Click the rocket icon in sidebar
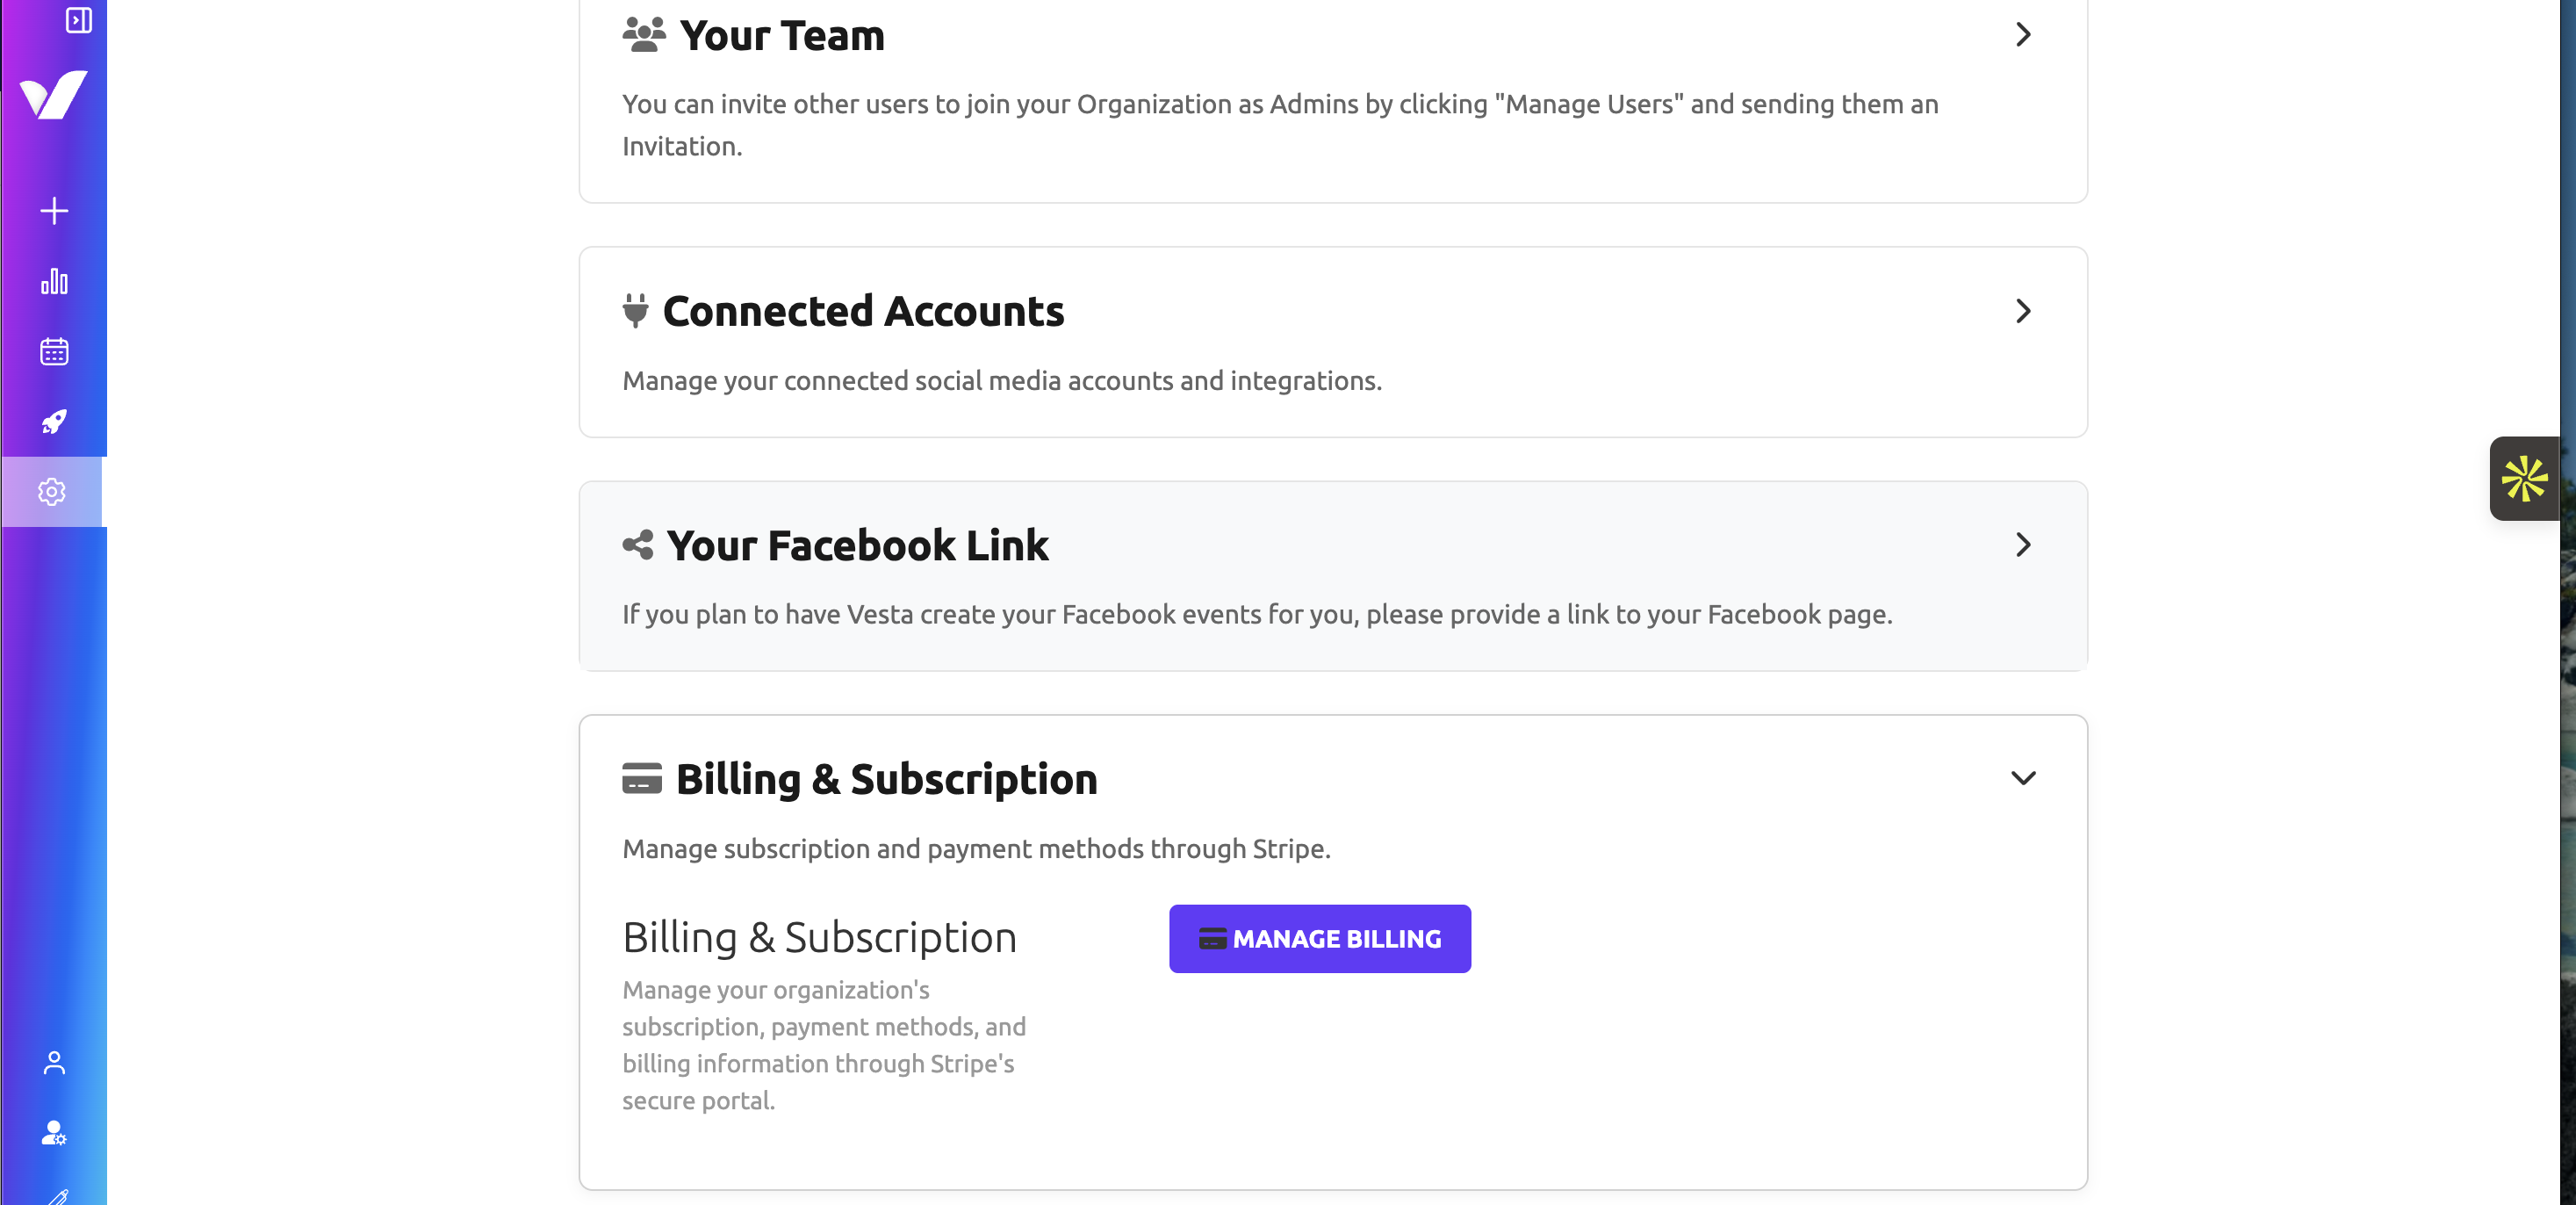 tap(54, 422)
